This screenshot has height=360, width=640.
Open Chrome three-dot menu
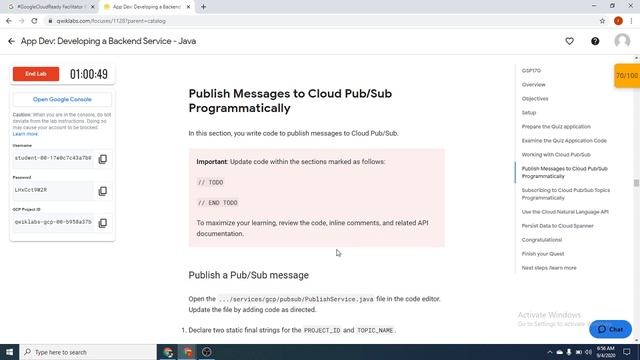(x=631, y=21)
